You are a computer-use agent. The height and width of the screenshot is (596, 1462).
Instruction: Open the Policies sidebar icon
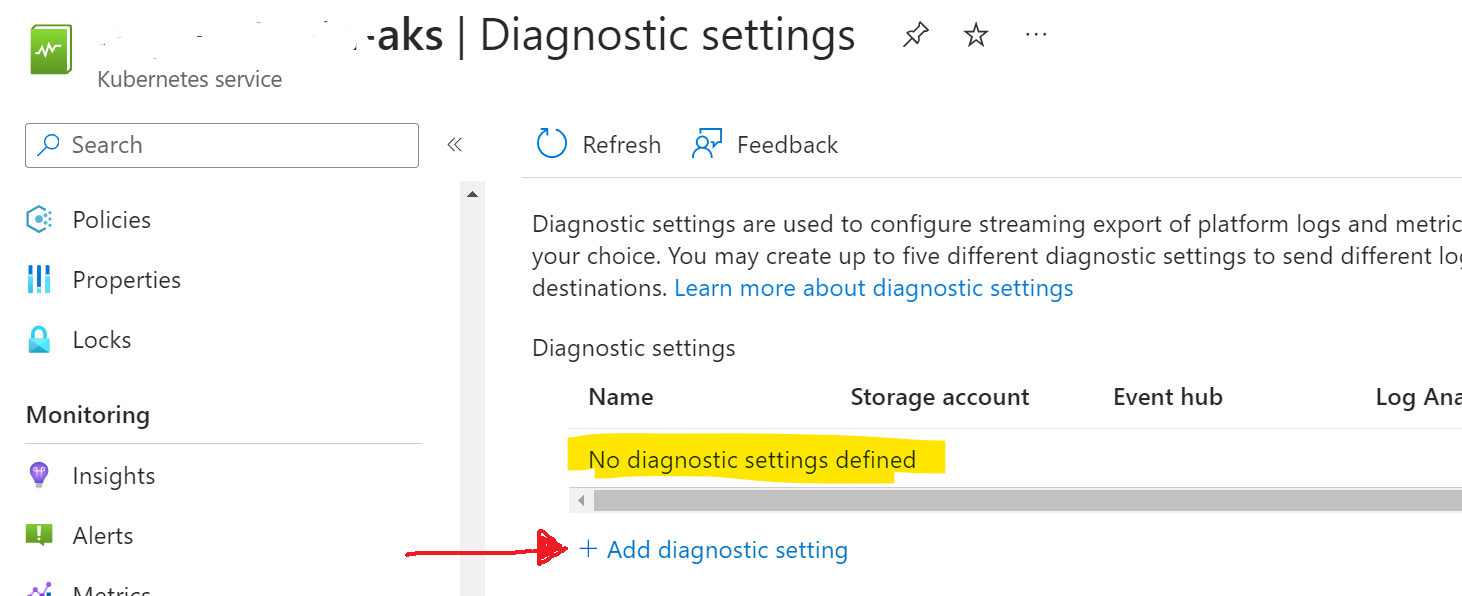tap(38, 219)
